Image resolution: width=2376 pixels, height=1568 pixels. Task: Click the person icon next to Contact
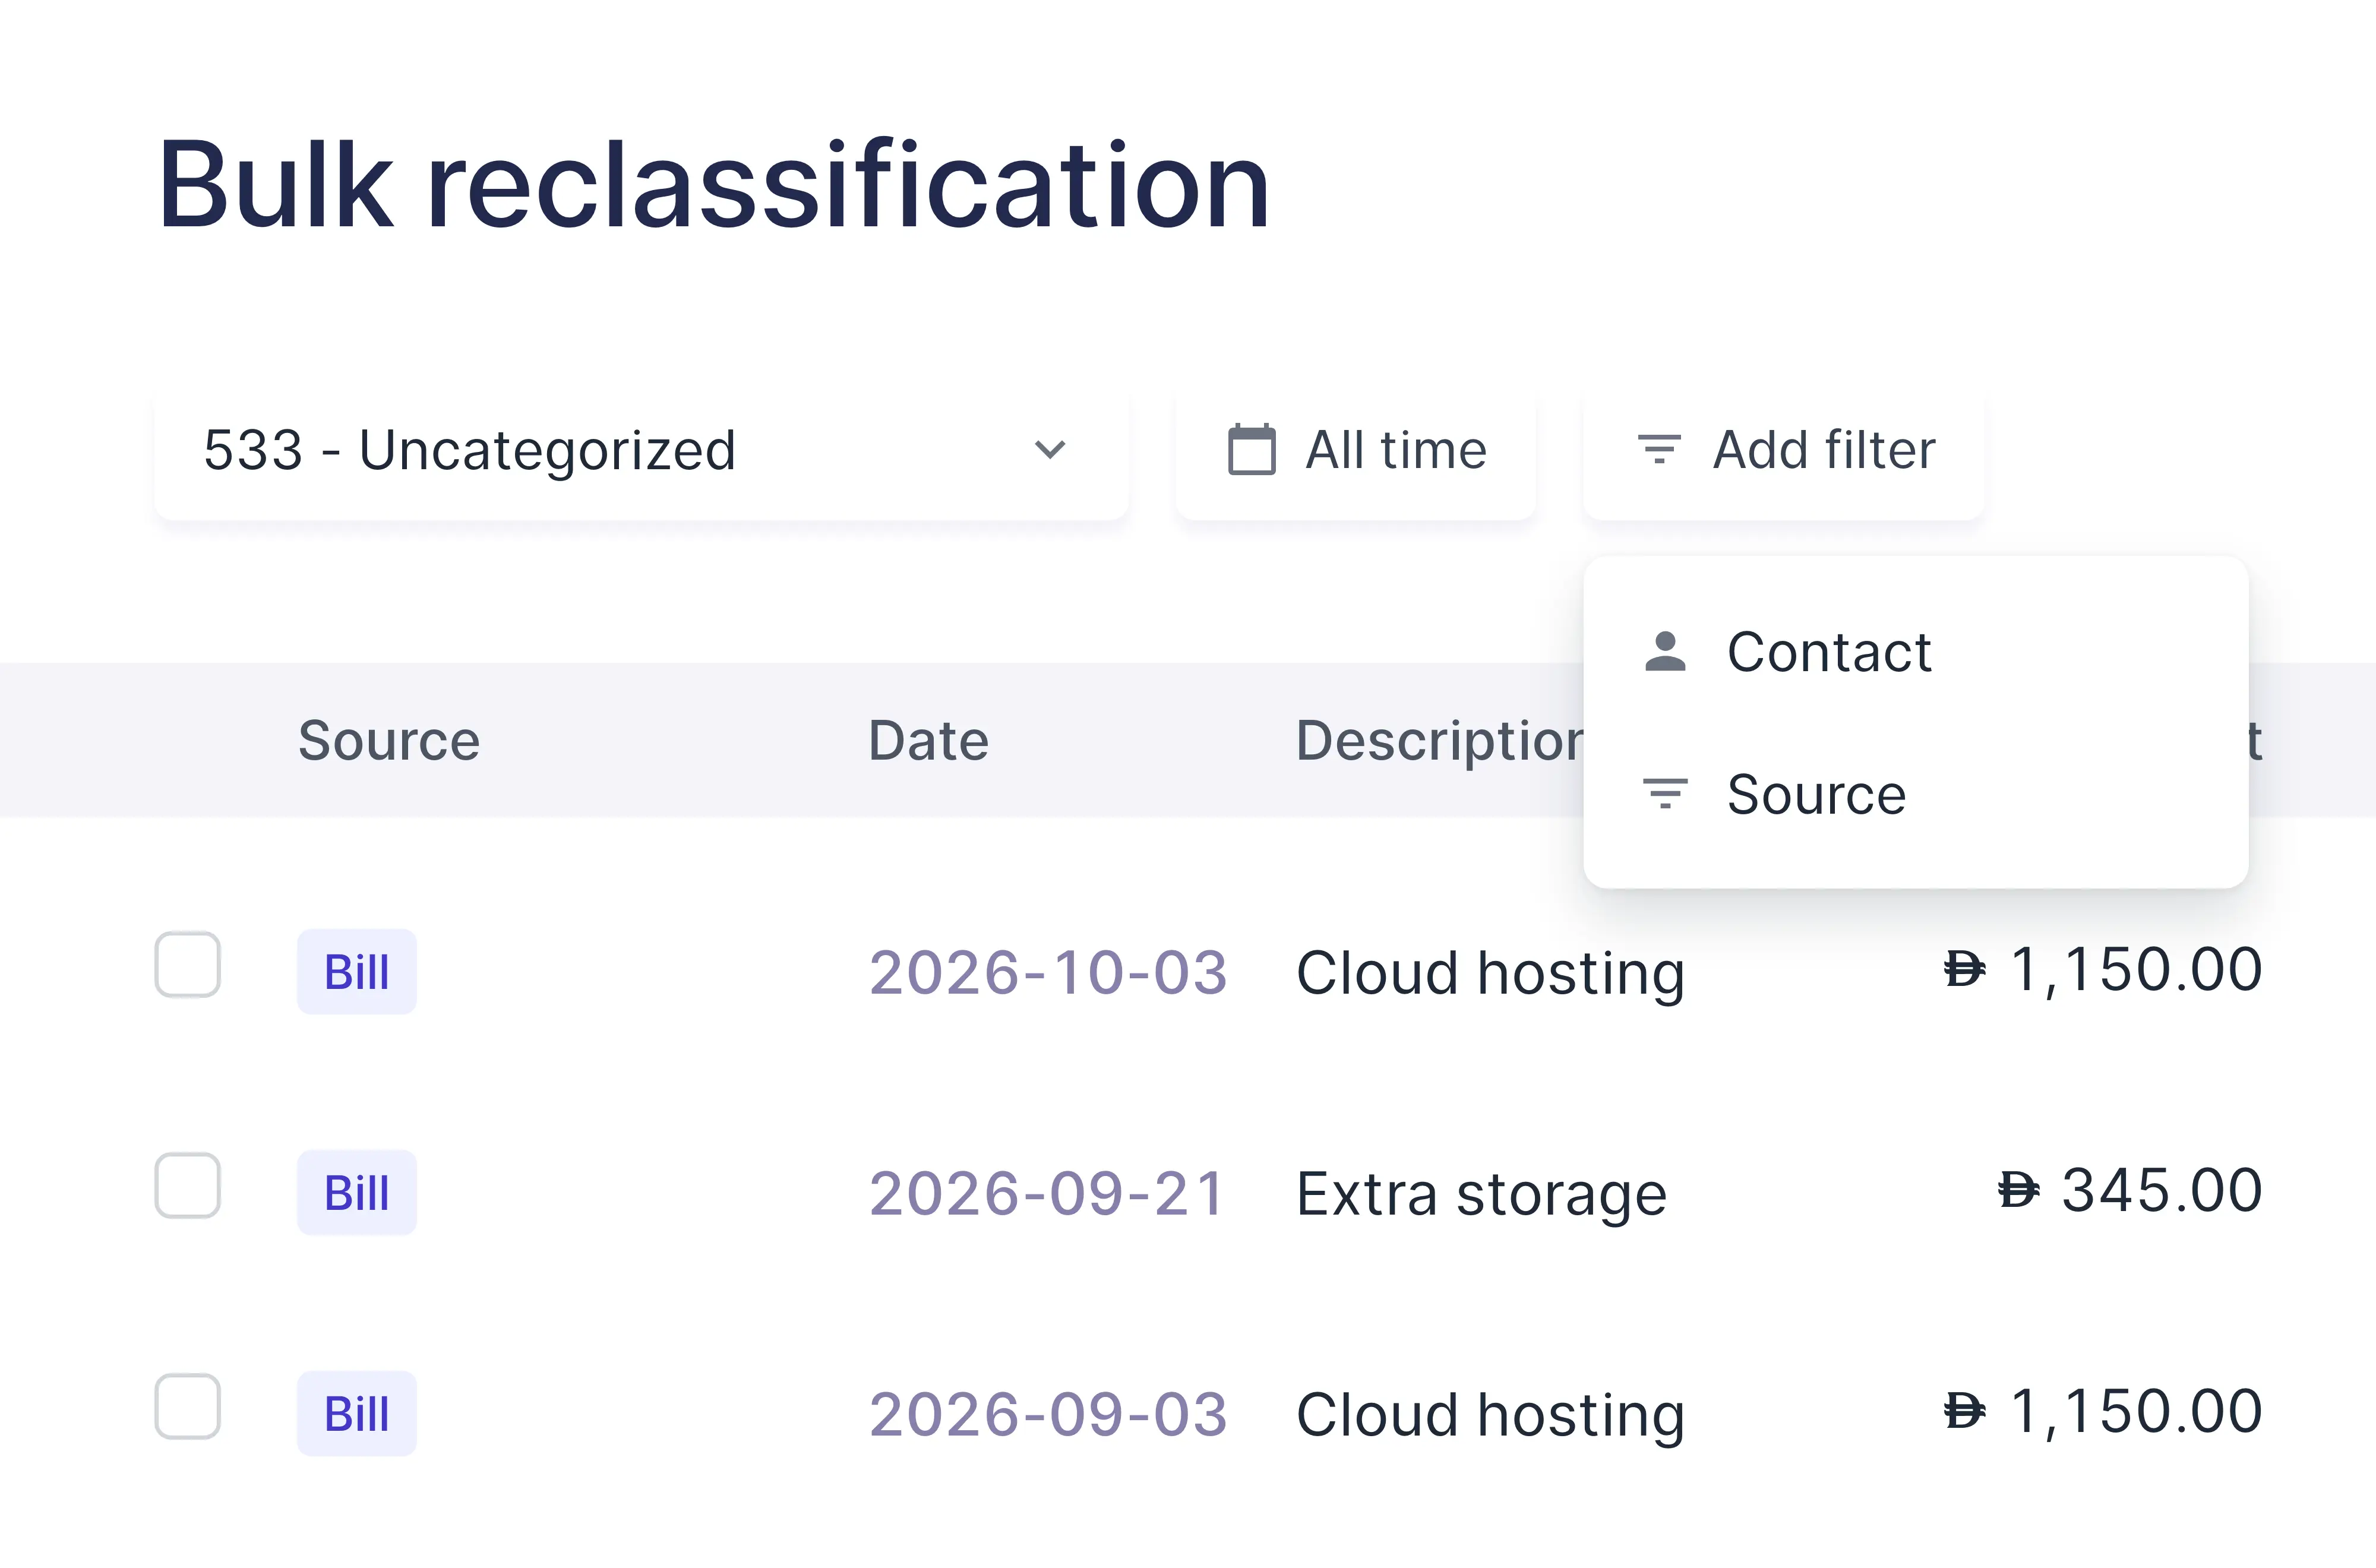(1665, 652)
